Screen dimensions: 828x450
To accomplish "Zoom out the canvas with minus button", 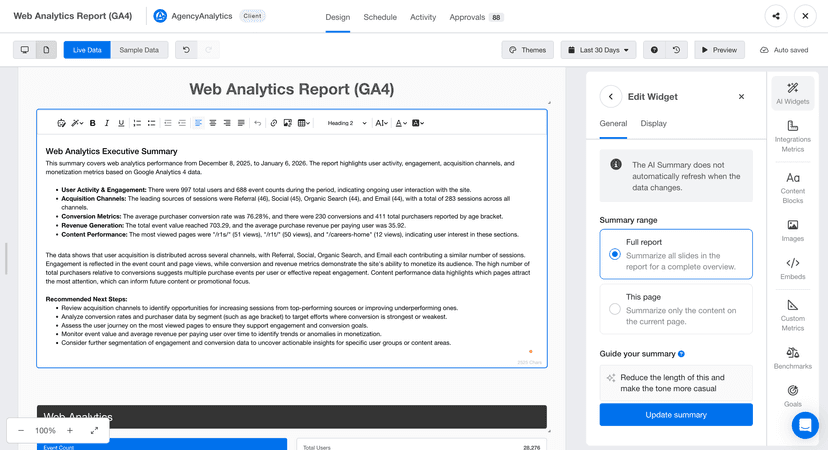I will (x=21, y=430).
